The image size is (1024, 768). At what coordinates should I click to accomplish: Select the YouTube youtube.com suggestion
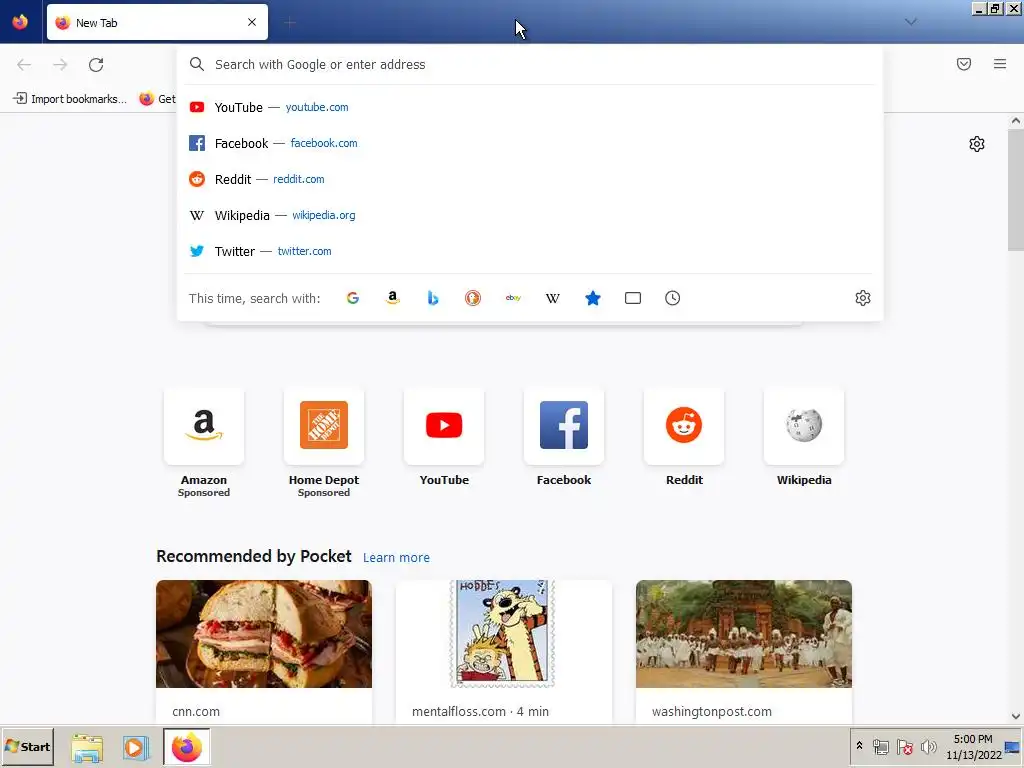(530, 107)
